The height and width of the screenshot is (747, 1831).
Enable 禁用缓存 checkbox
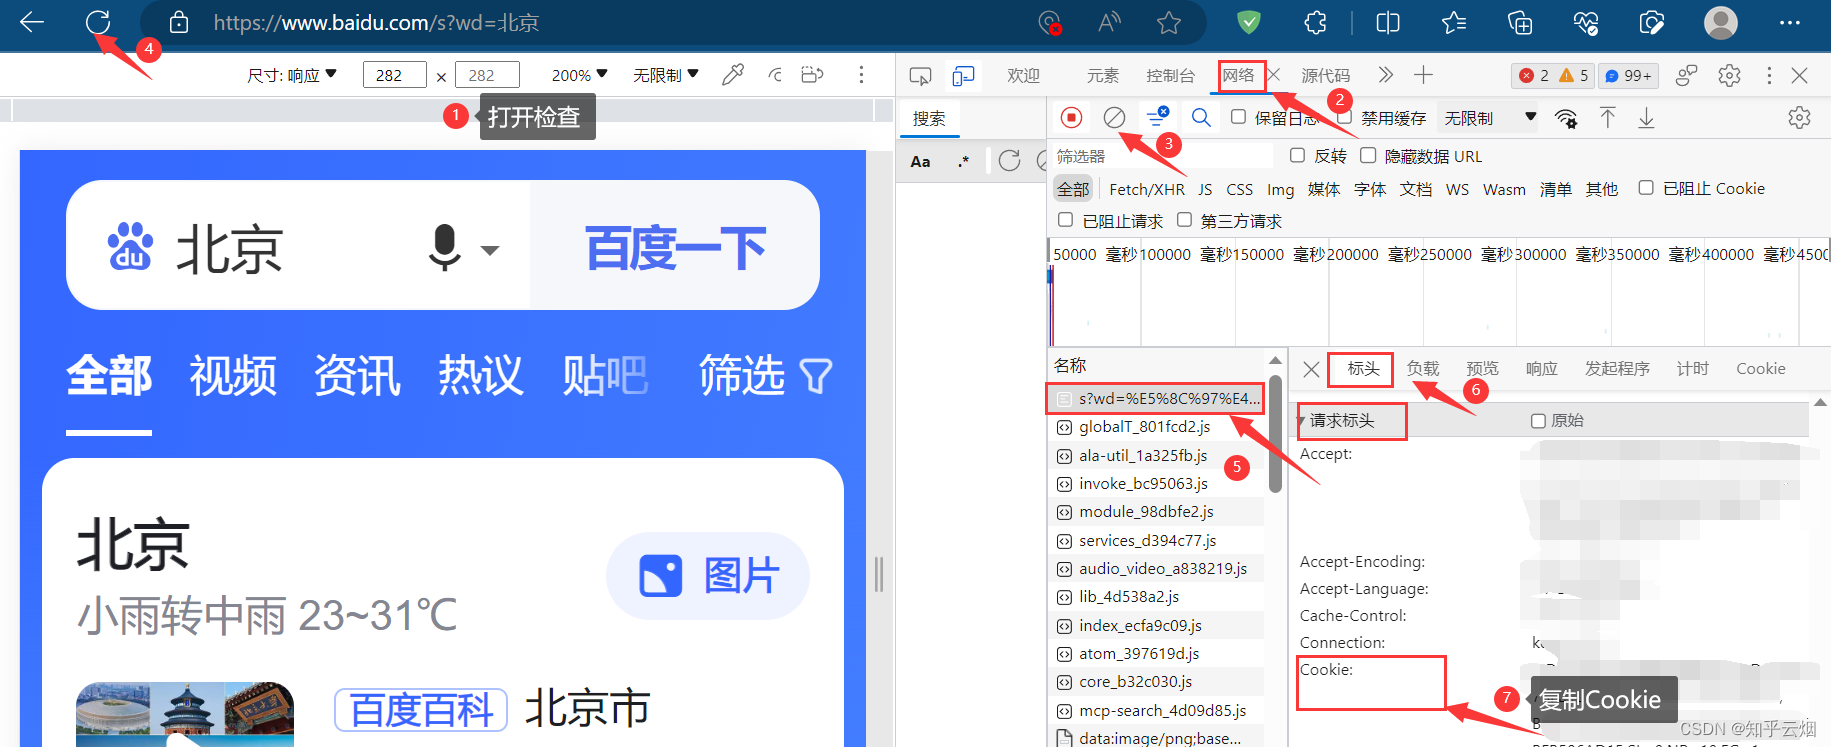point(1345,117)
